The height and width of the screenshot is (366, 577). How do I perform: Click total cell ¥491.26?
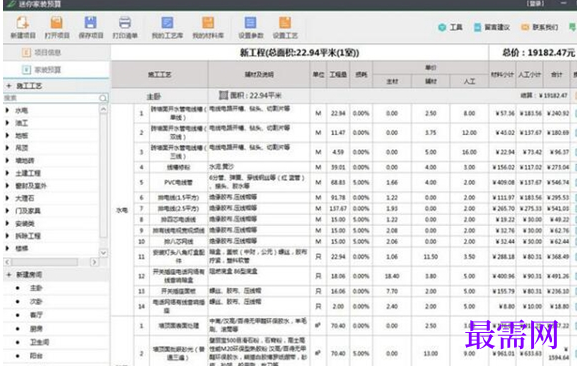pyautogui.click(x=558, y=276)
